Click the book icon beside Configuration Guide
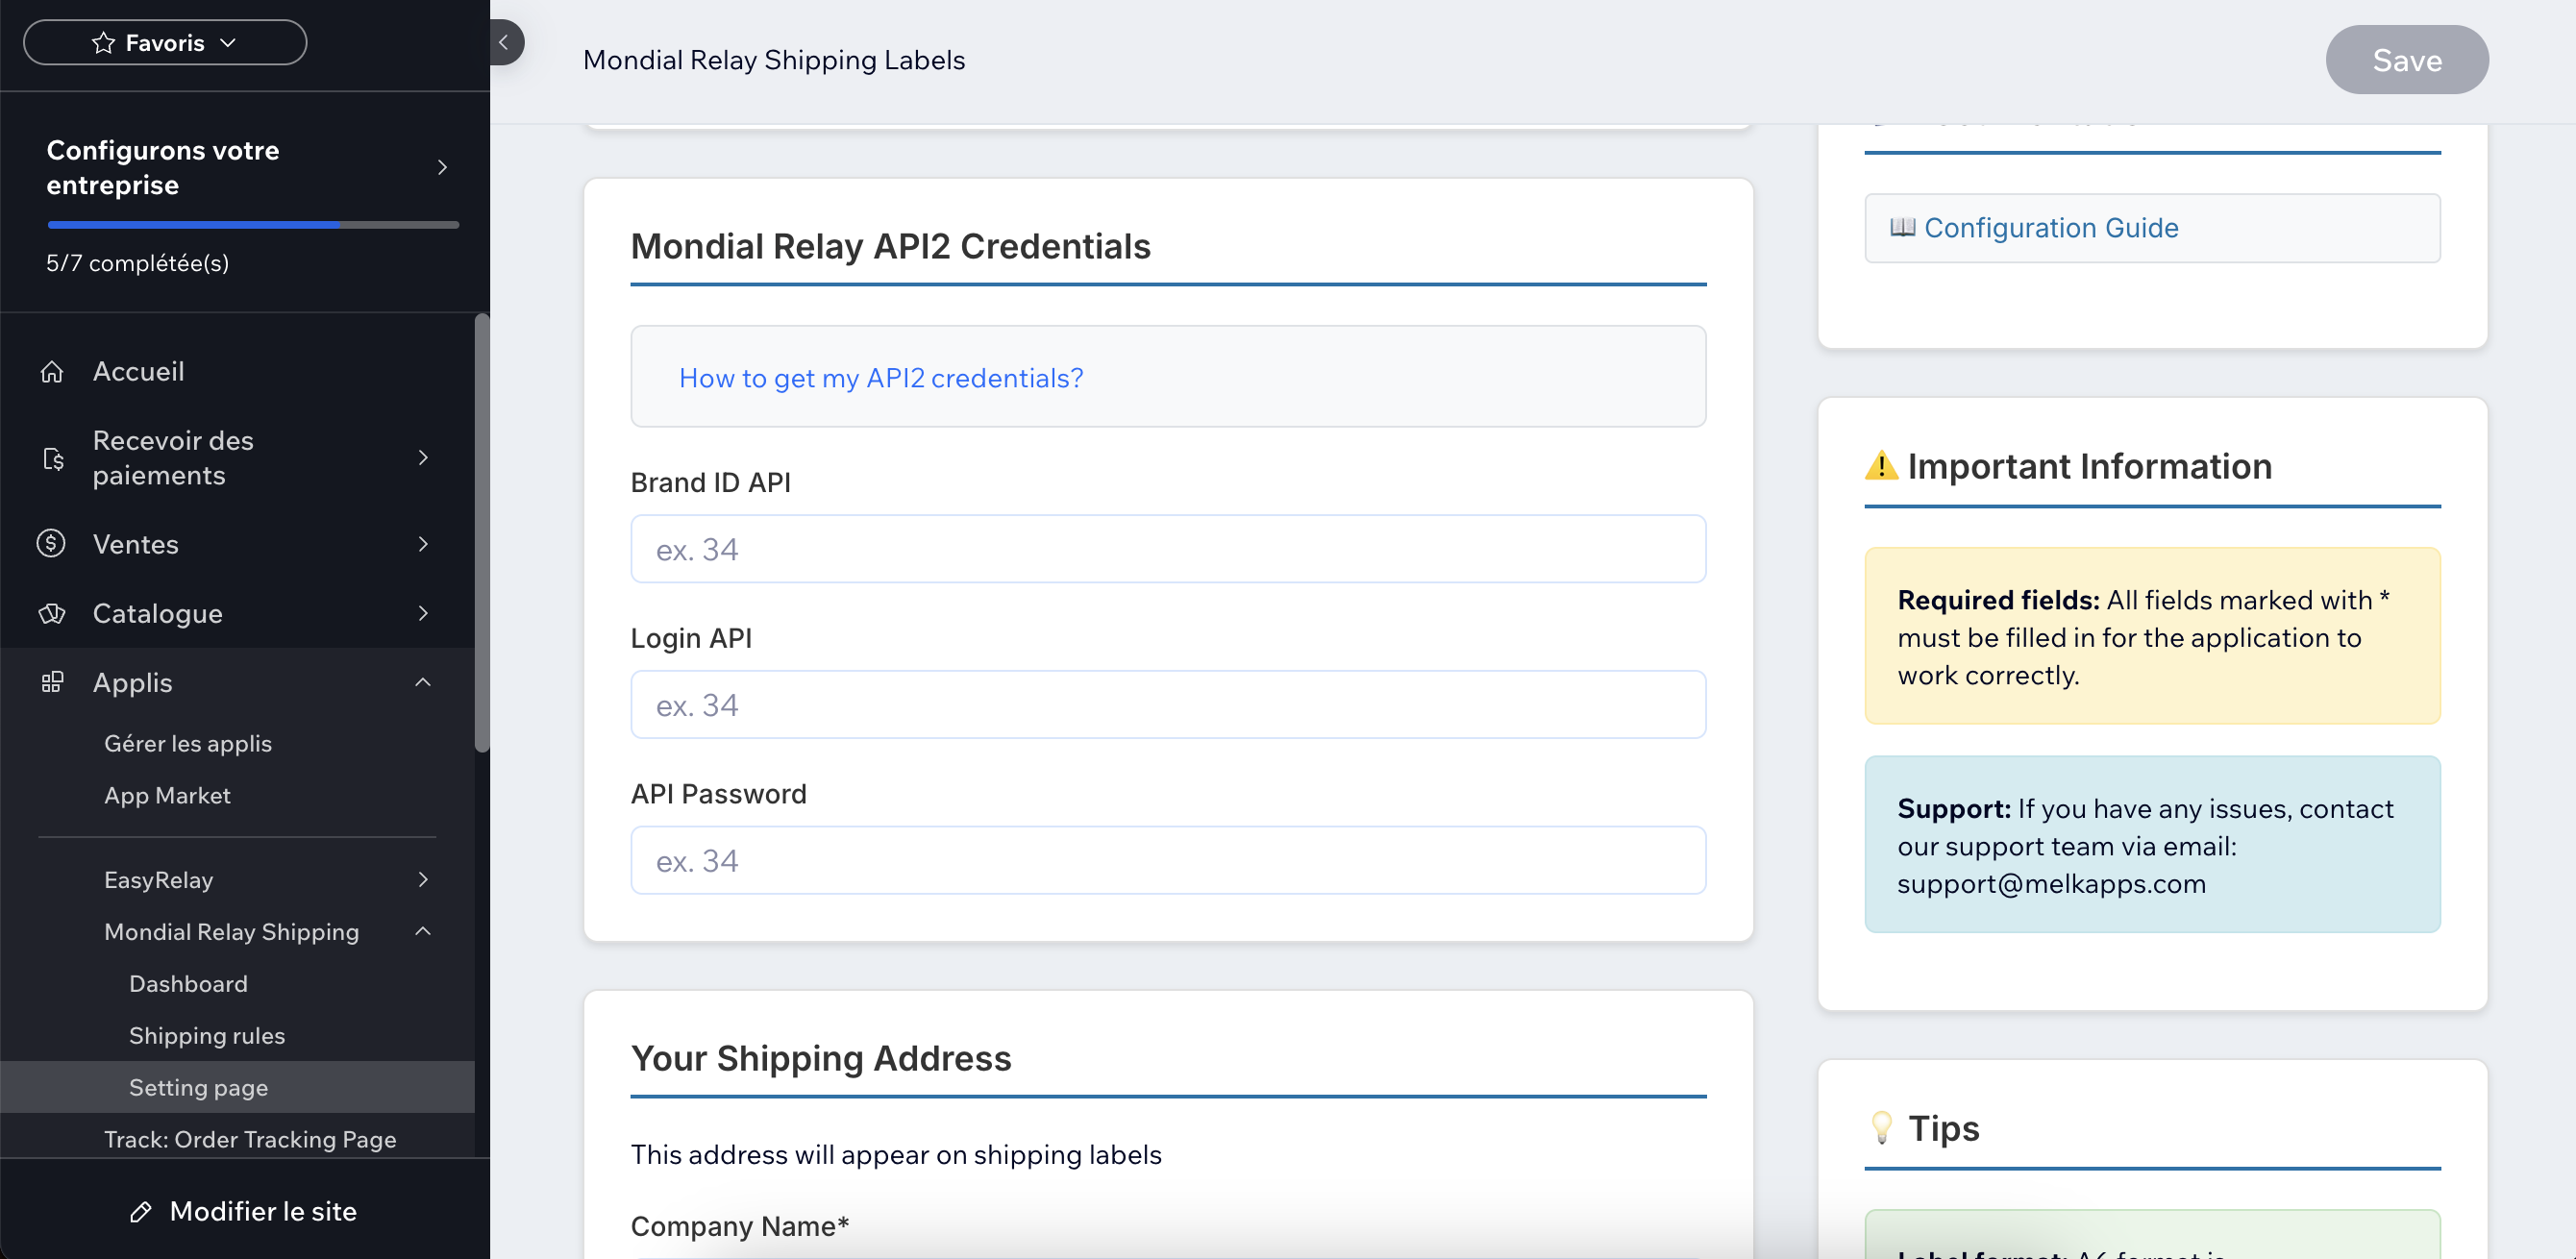 tap(1905, 227)
